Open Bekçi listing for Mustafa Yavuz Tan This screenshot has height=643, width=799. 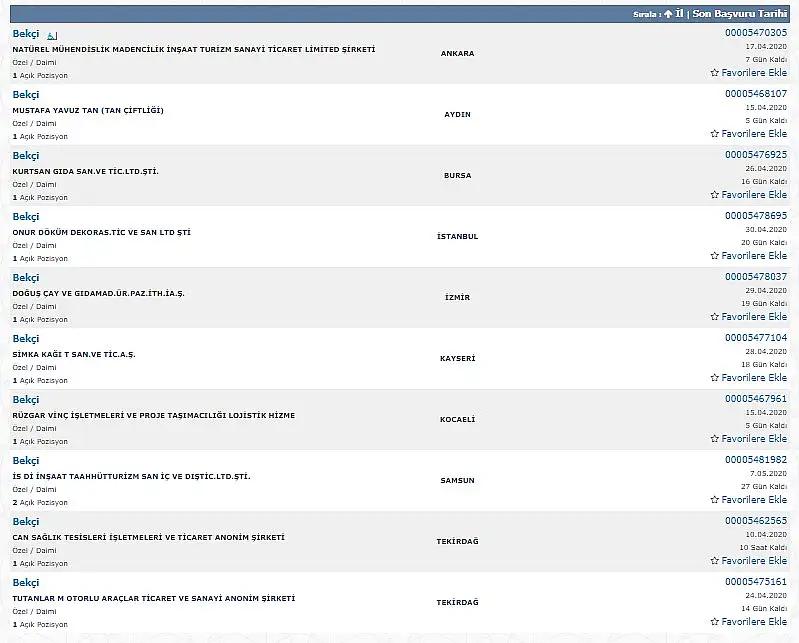[25, 95]
